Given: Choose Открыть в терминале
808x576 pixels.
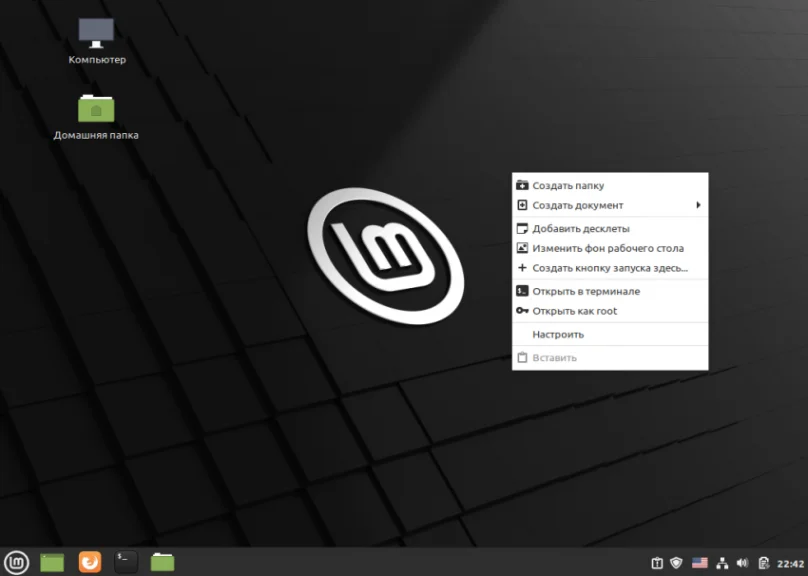Looking at the screenshot, I should [x=585, y=291].
